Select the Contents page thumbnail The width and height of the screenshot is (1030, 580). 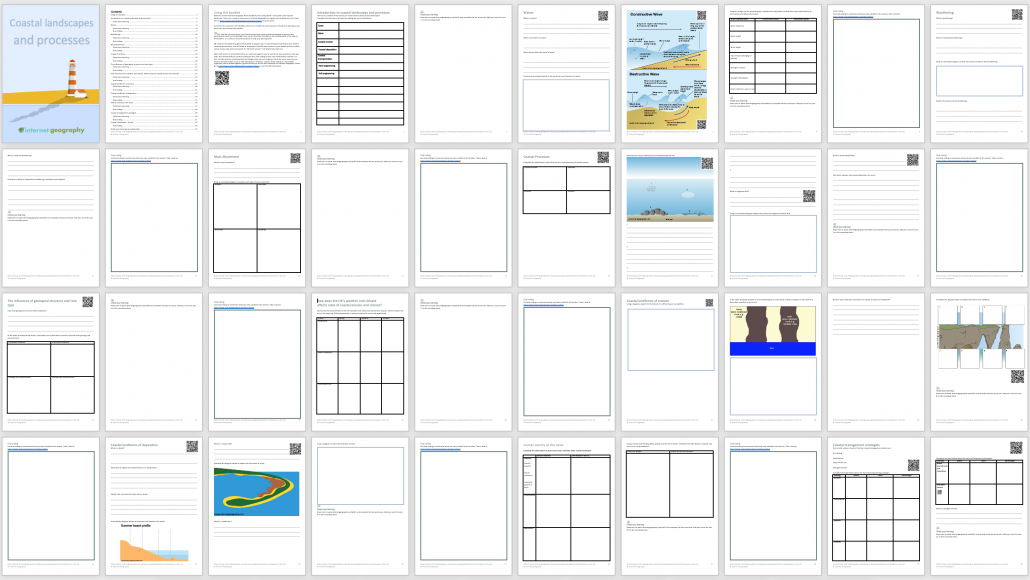[154, 74]
